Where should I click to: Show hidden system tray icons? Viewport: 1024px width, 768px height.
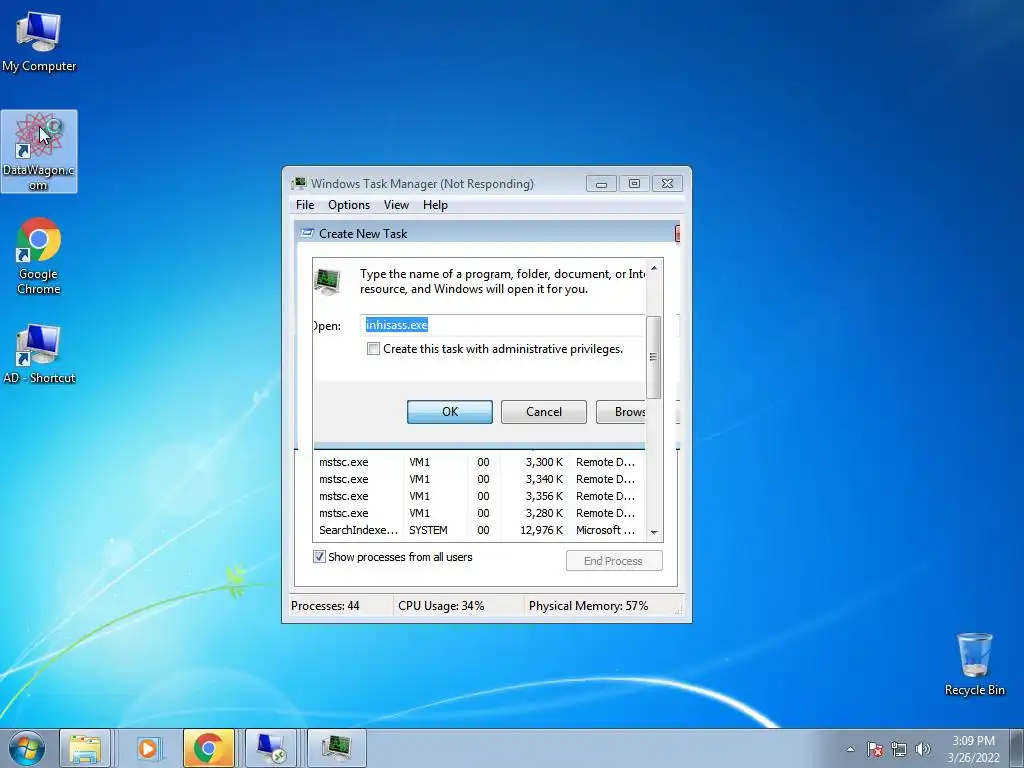coord(850,749)
